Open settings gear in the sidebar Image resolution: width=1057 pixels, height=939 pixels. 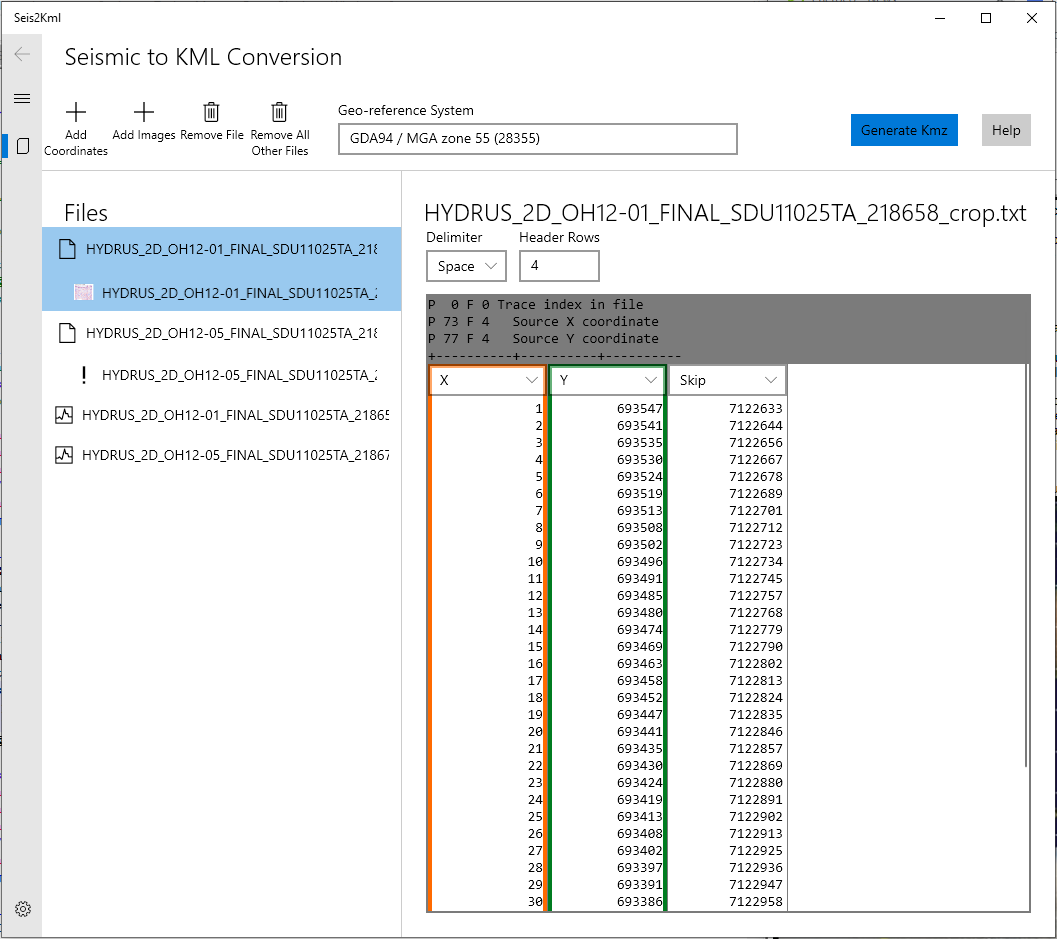(x=23, y=909)
